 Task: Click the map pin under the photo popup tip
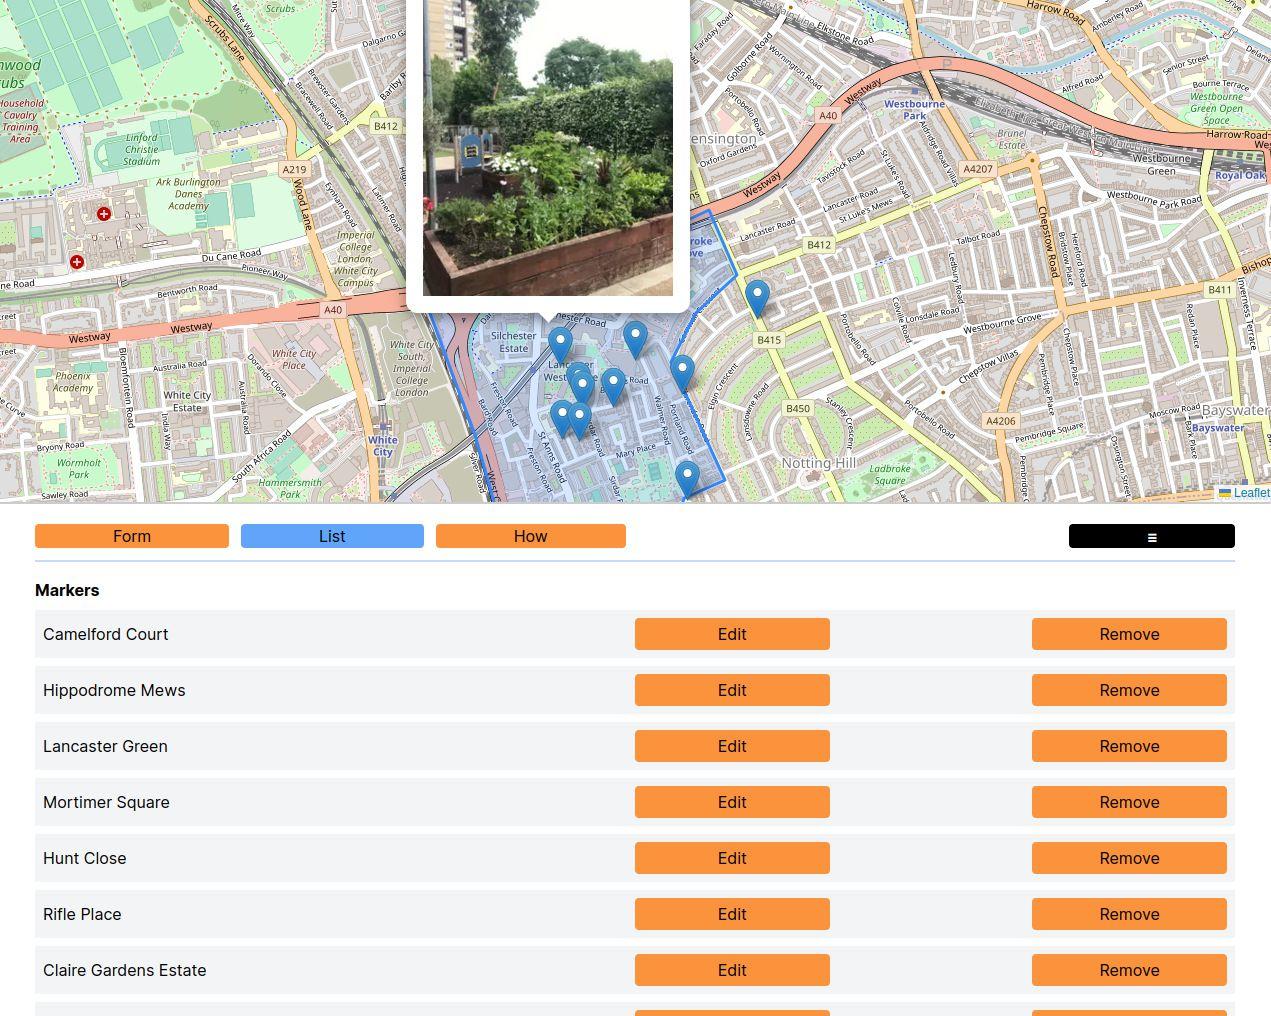(x=560, y=345)
